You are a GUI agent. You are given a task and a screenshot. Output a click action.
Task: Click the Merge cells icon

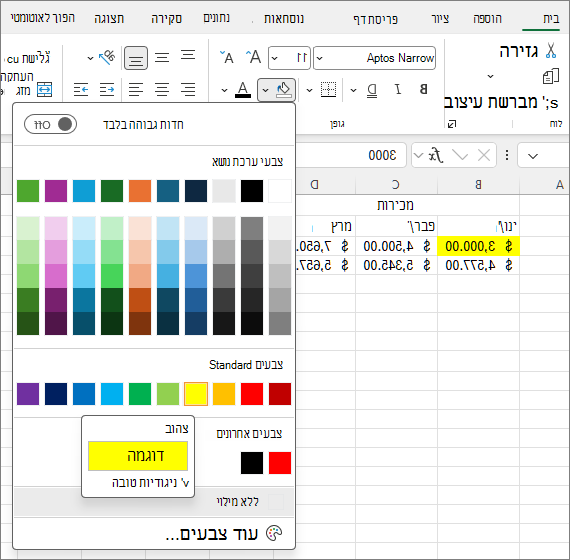[x=45, y=89]
